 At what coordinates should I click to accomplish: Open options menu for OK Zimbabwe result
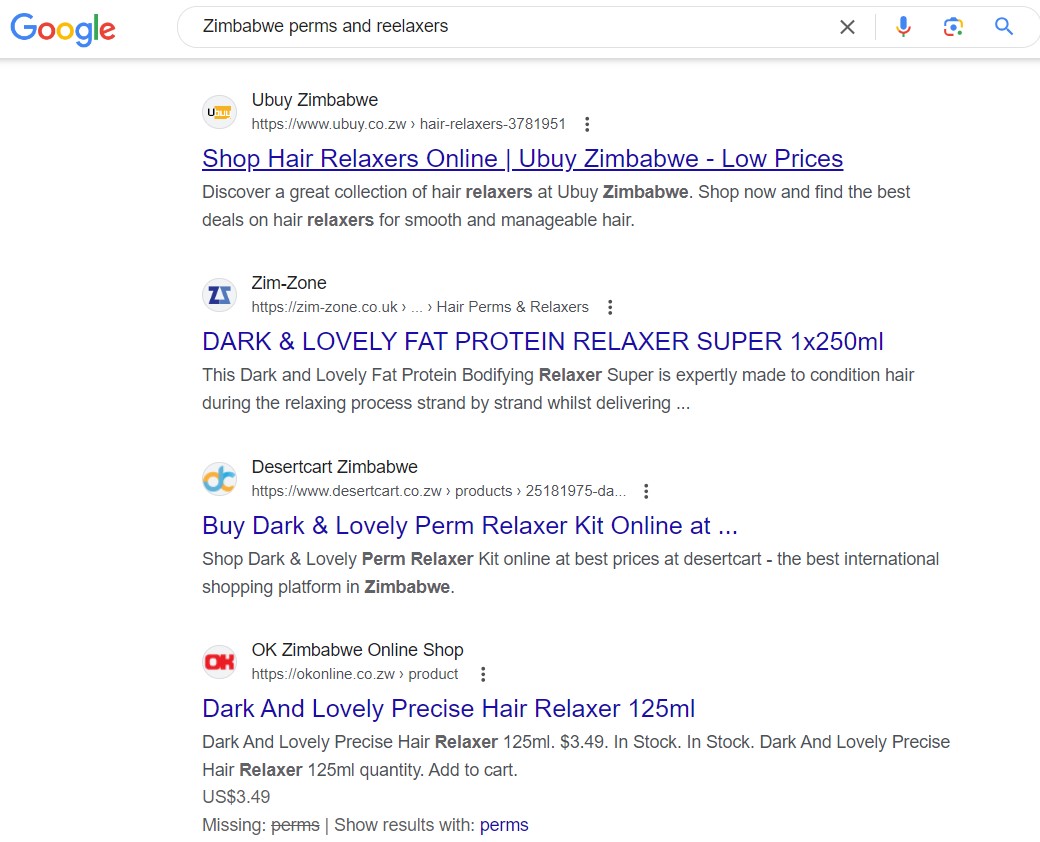tap(483, 674)
